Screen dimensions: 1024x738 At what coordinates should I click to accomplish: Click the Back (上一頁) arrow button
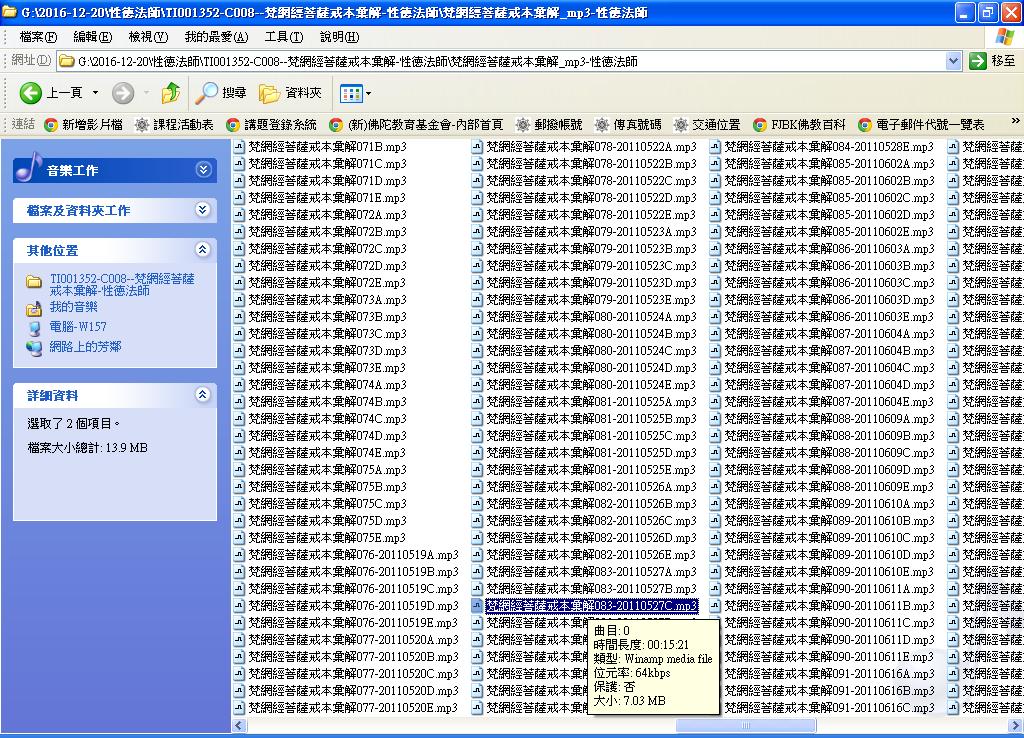32,93
